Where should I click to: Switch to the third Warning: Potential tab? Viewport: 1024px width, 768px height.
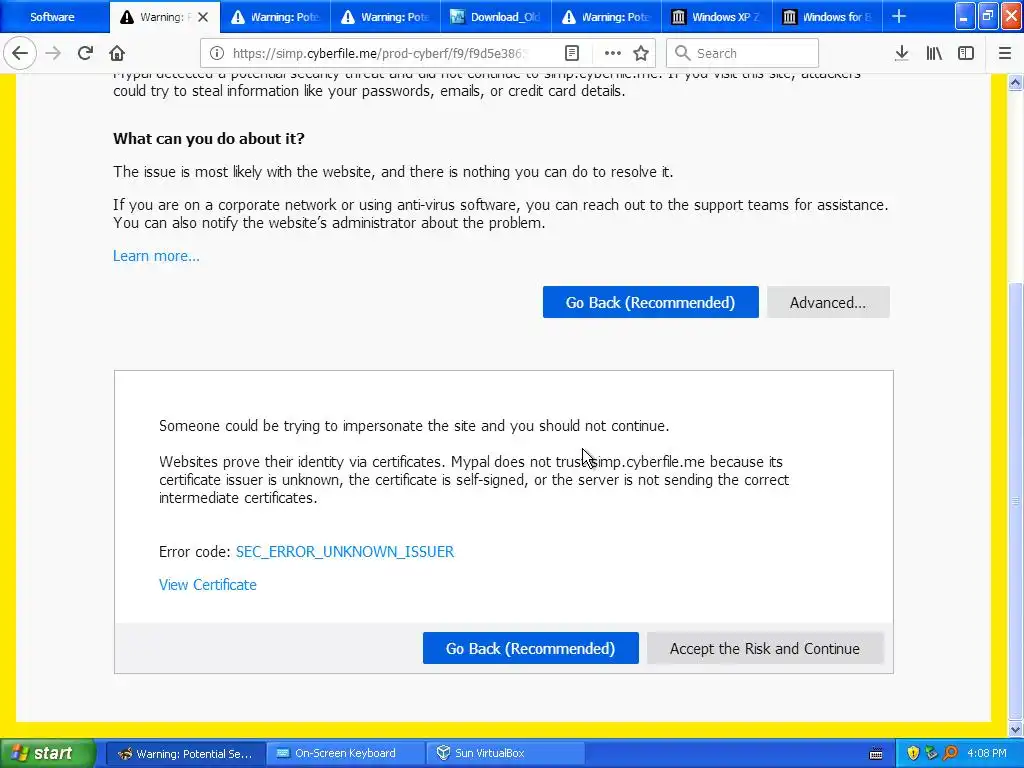[x=386, y=17]
